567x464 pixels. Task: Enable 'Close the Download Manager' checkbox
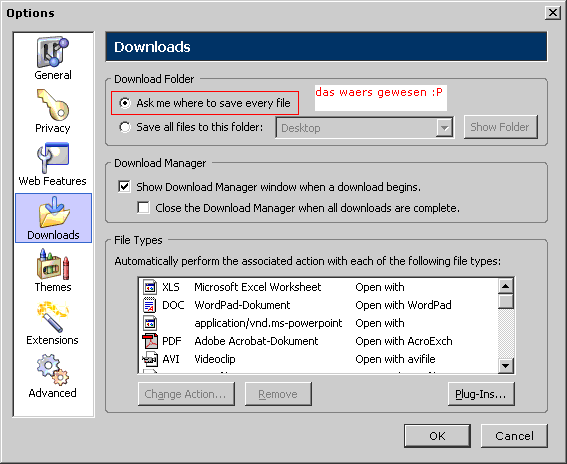pyautogui.click(x=144, y=208)
